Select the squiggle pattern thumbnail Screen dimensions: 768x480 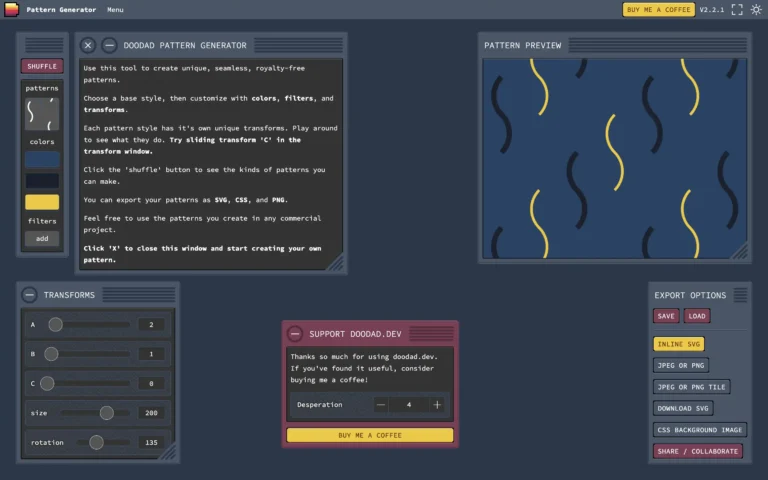coord(42,114)
